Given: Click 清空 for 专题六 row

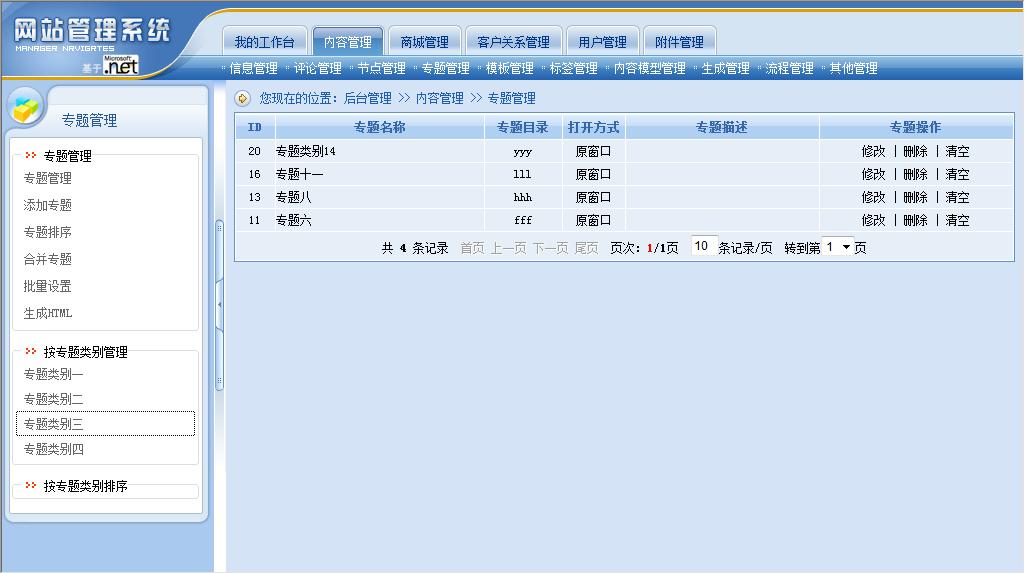Looking at the screenshot, I should point(957,220).
